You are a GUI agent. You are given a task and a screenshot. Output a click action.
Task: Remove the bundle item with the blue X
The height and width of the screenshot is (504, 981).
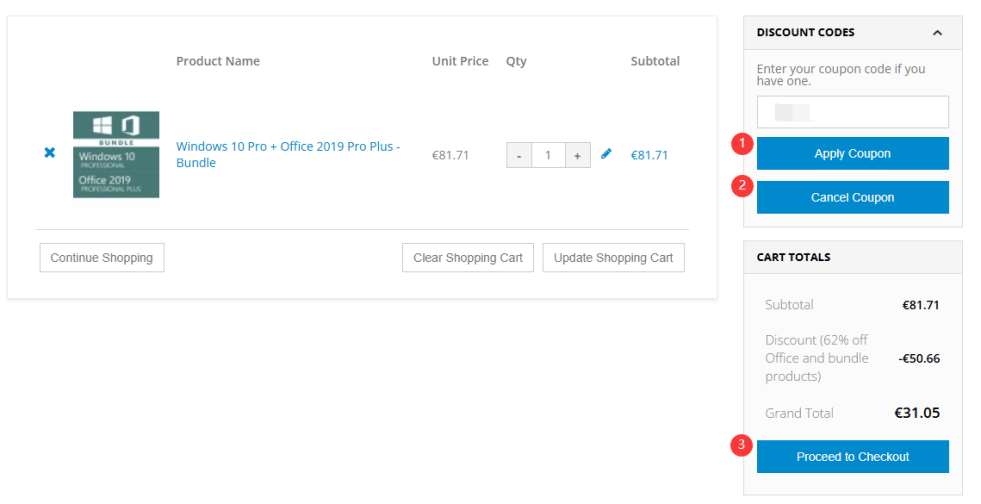(x=49, y=153)
